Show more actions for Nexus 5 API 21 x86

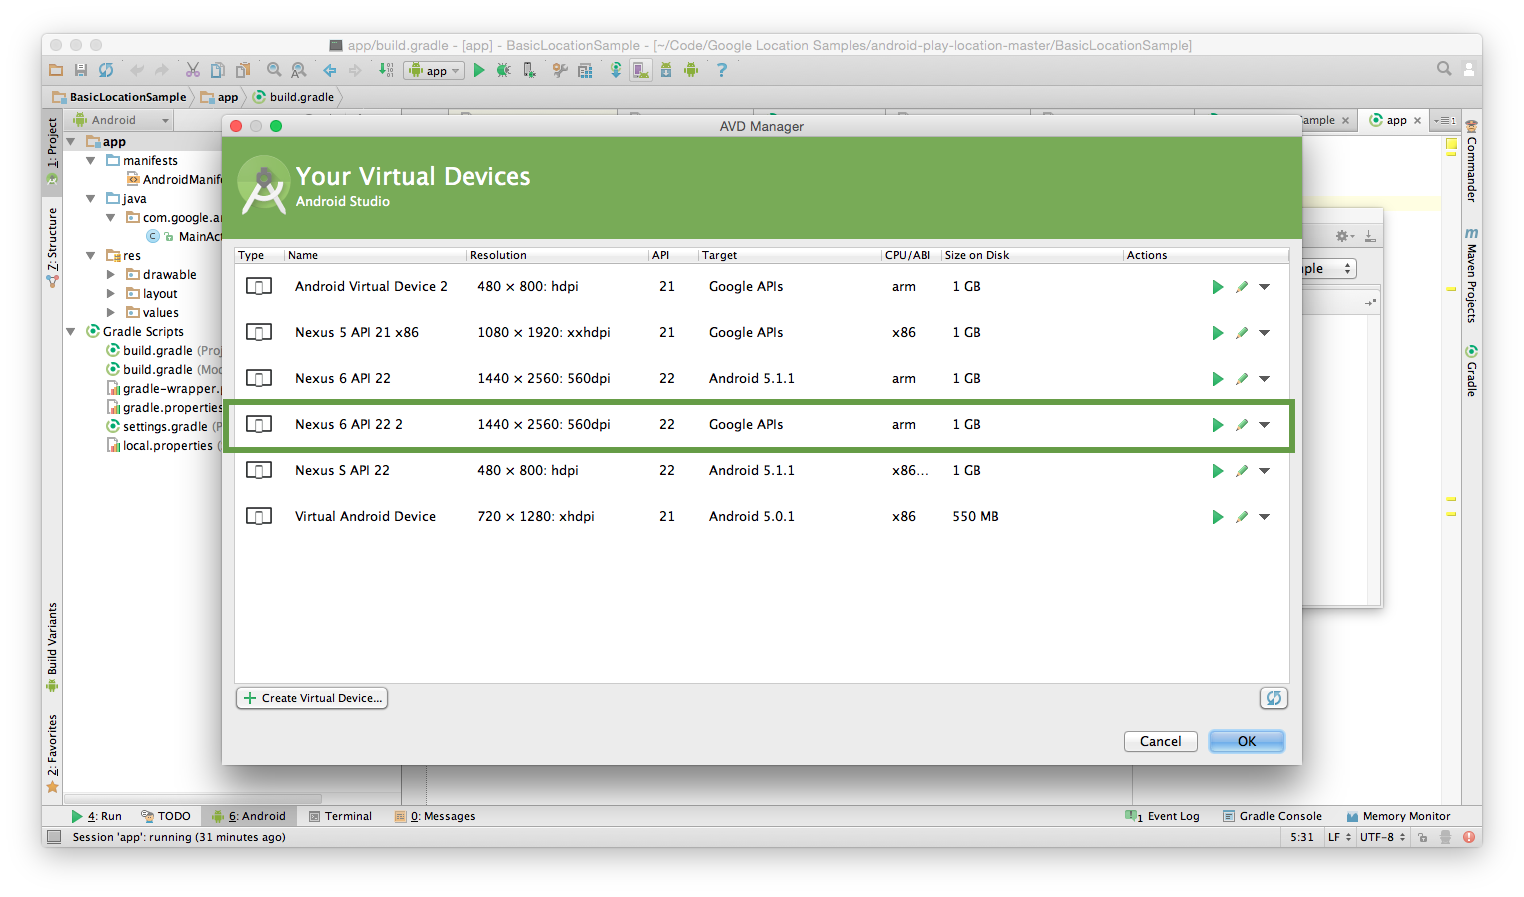[1265, 333]
